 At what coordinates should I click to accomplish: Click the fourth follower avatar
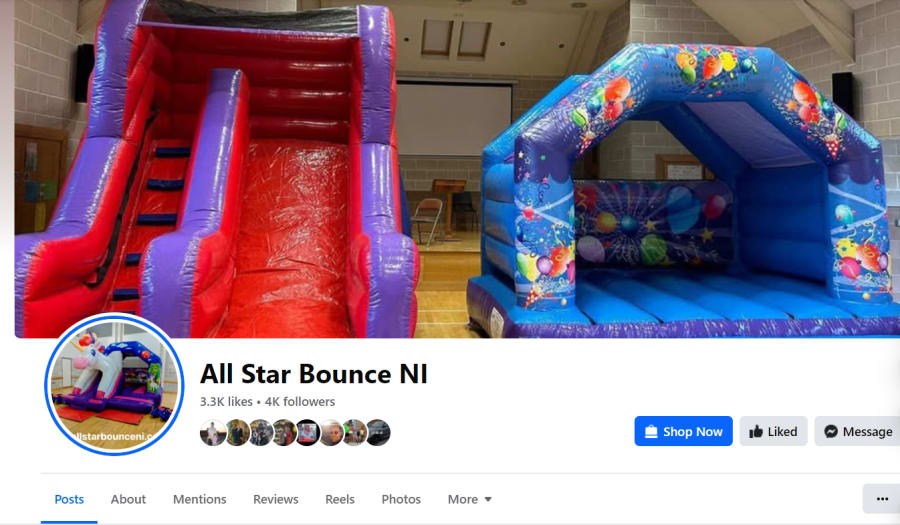coord(283,433)
